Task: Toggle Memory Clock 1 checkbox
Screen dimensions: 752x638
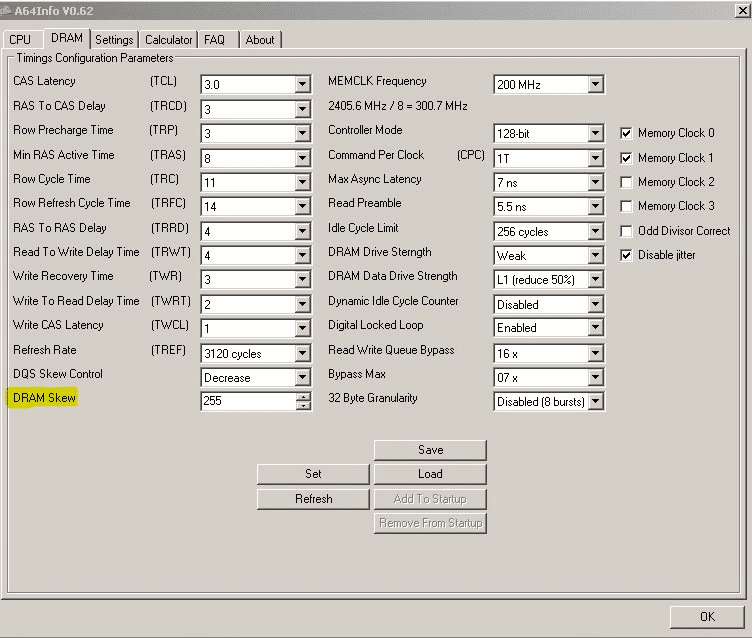Action: (626, 158)
